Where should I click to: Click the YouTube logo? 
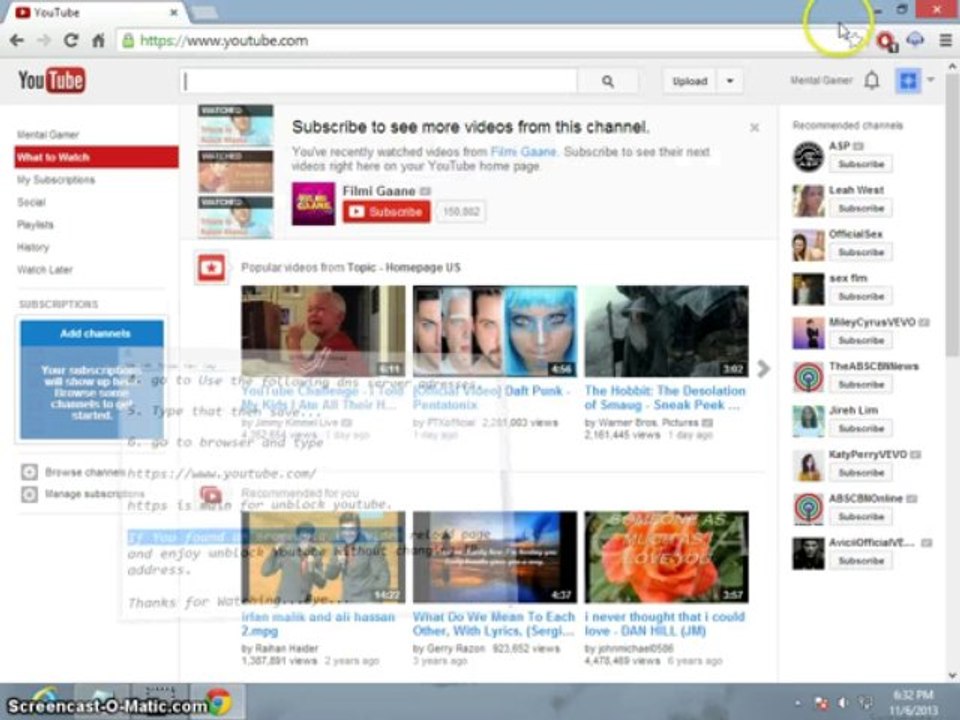51,80
